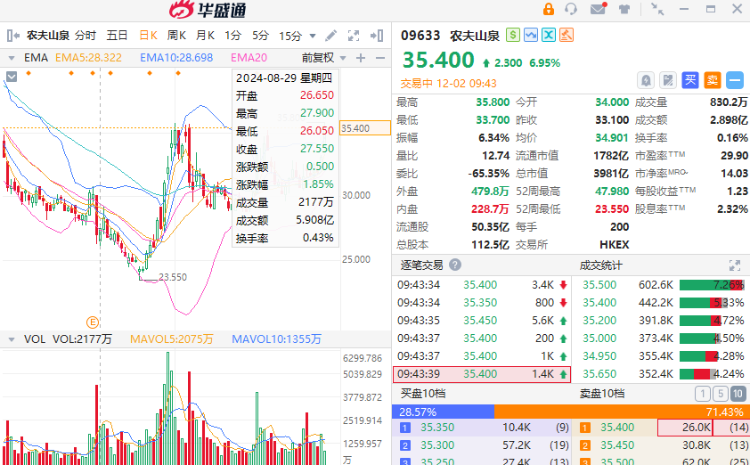Click the VOL indicator name
Image resolution: width=750 pixels, height=465 pixels.
(x=34, y=339)
